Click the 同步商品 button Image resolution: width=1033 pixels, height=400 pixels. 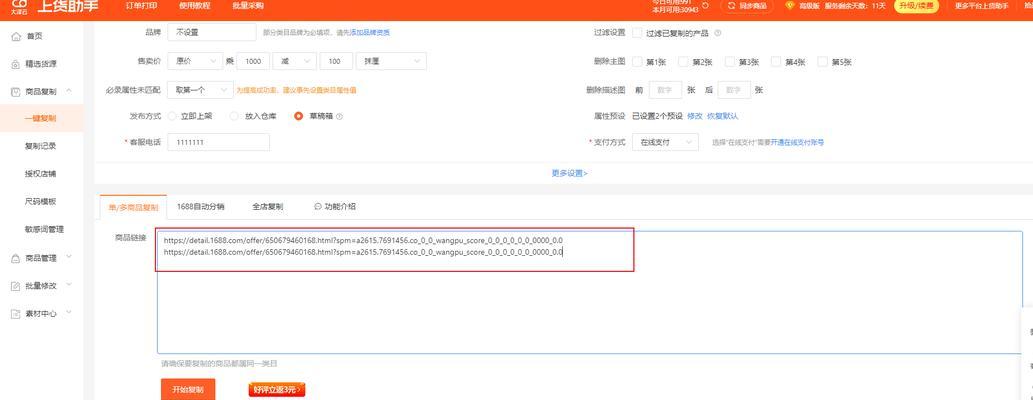pyautogui.click(x=748, y=6)
